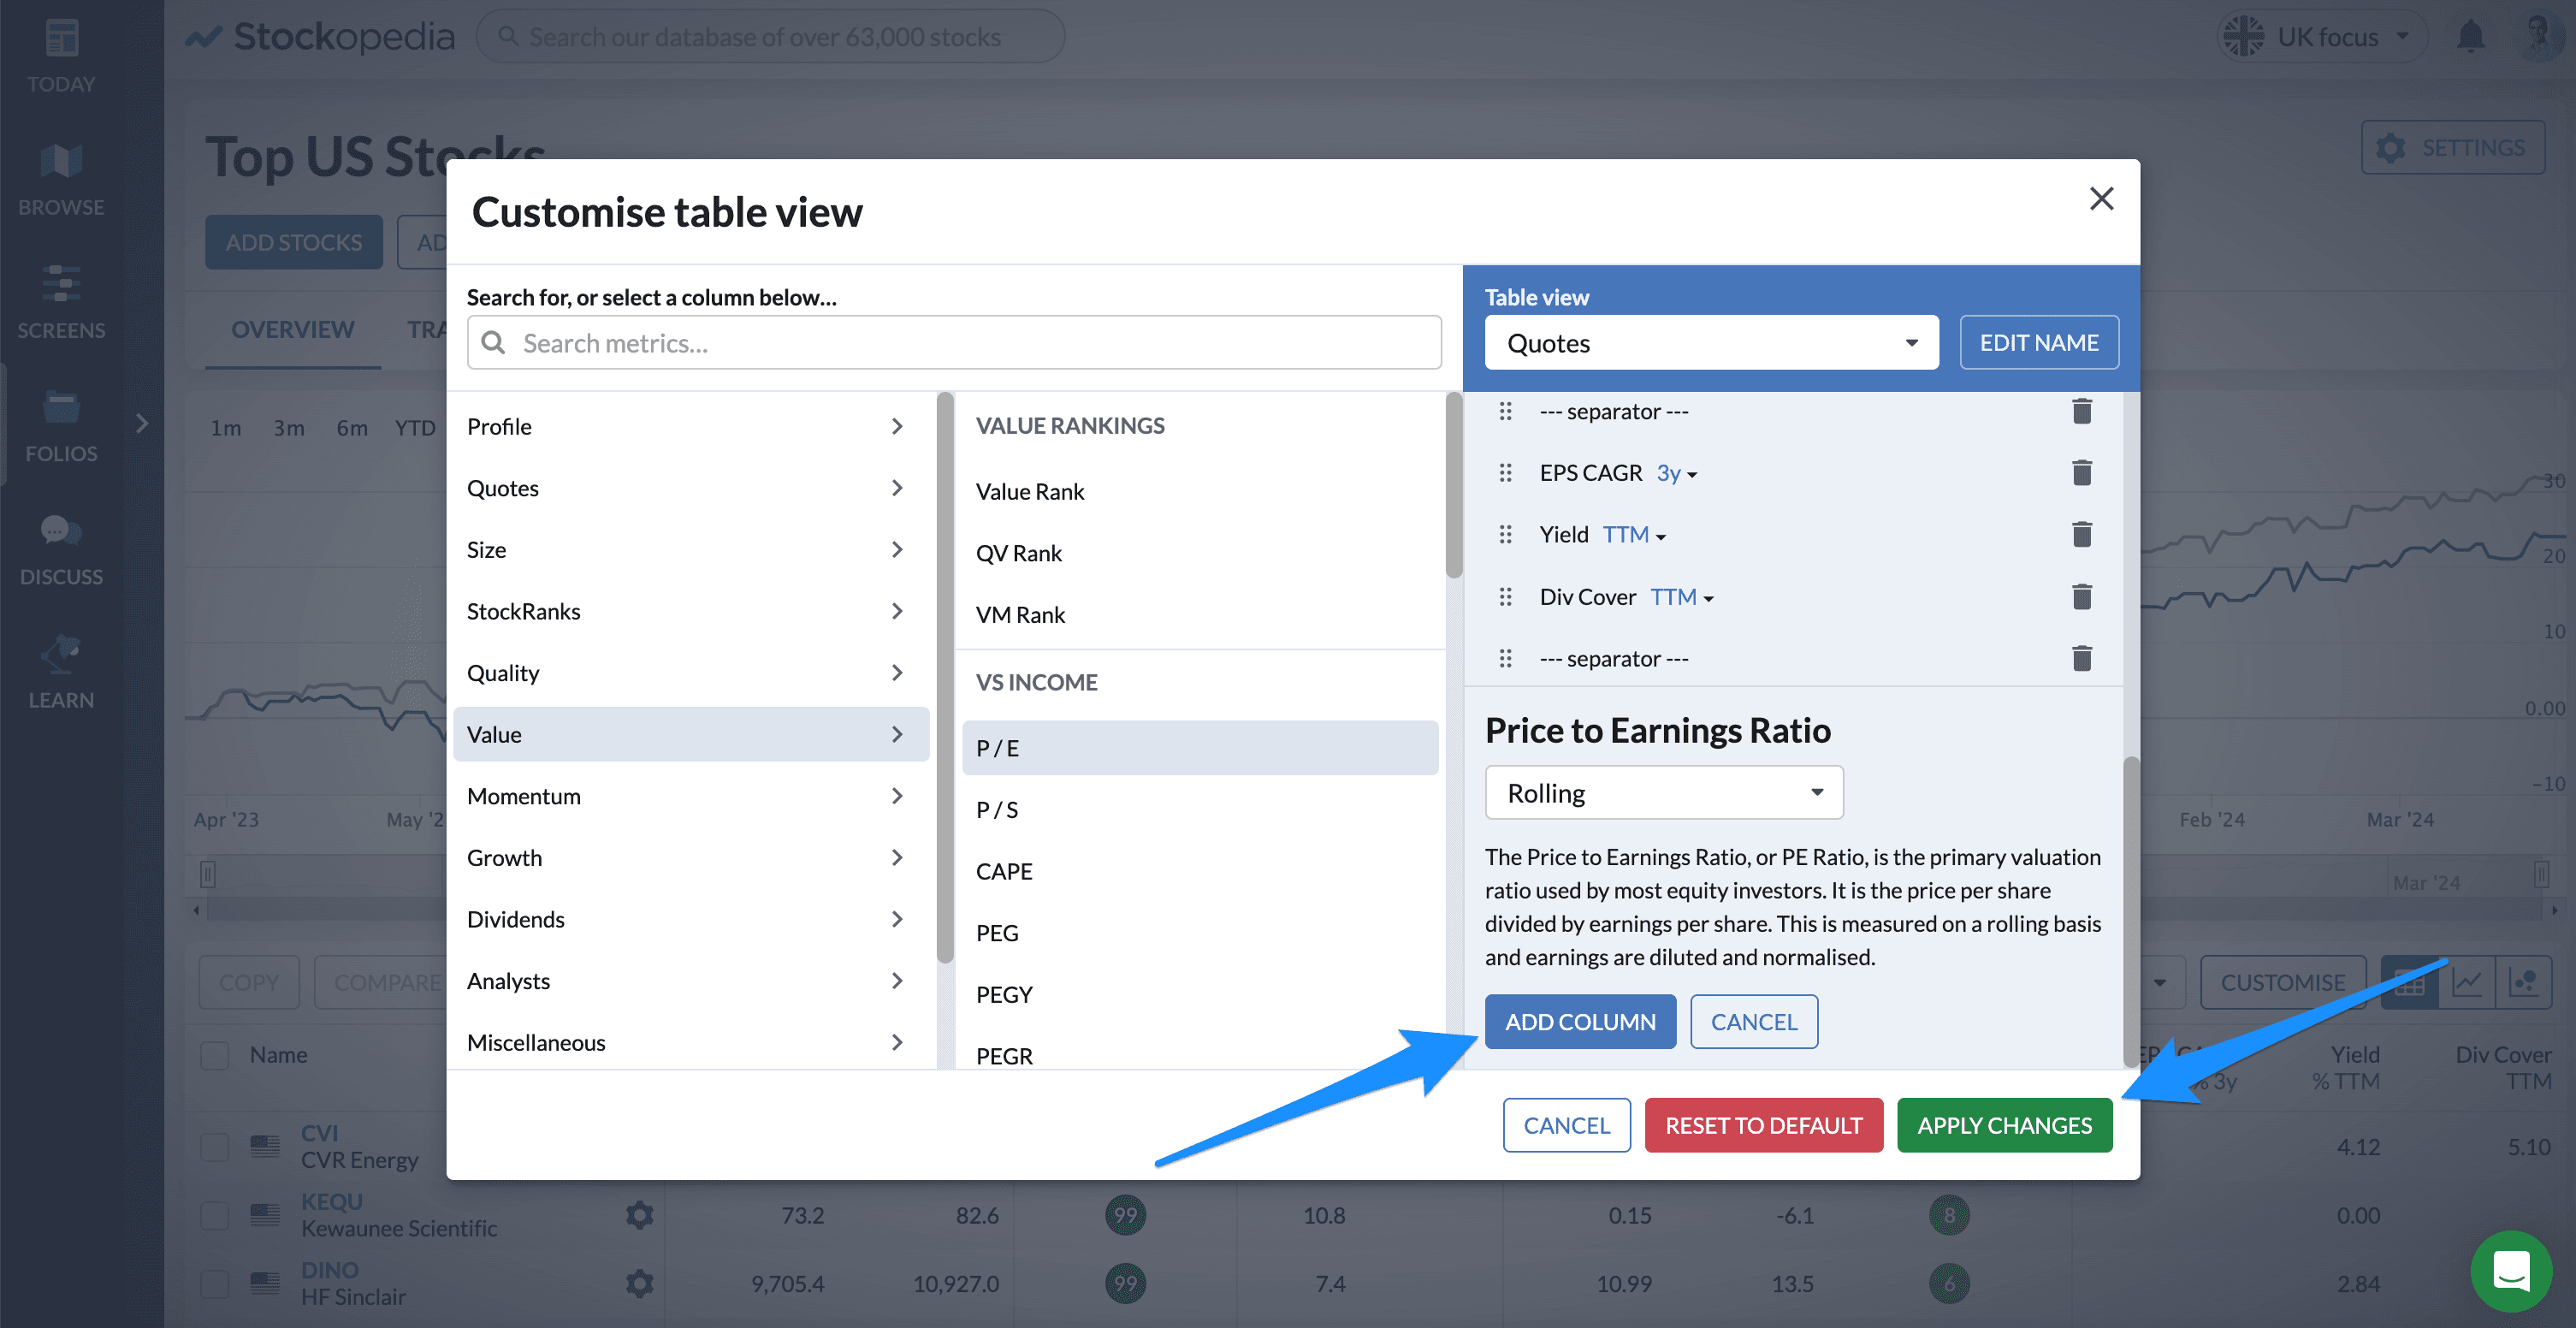Open the notifications bell
Image resolution: width=2576 pixels, height=1328 pixels.
pos(2470,37)
